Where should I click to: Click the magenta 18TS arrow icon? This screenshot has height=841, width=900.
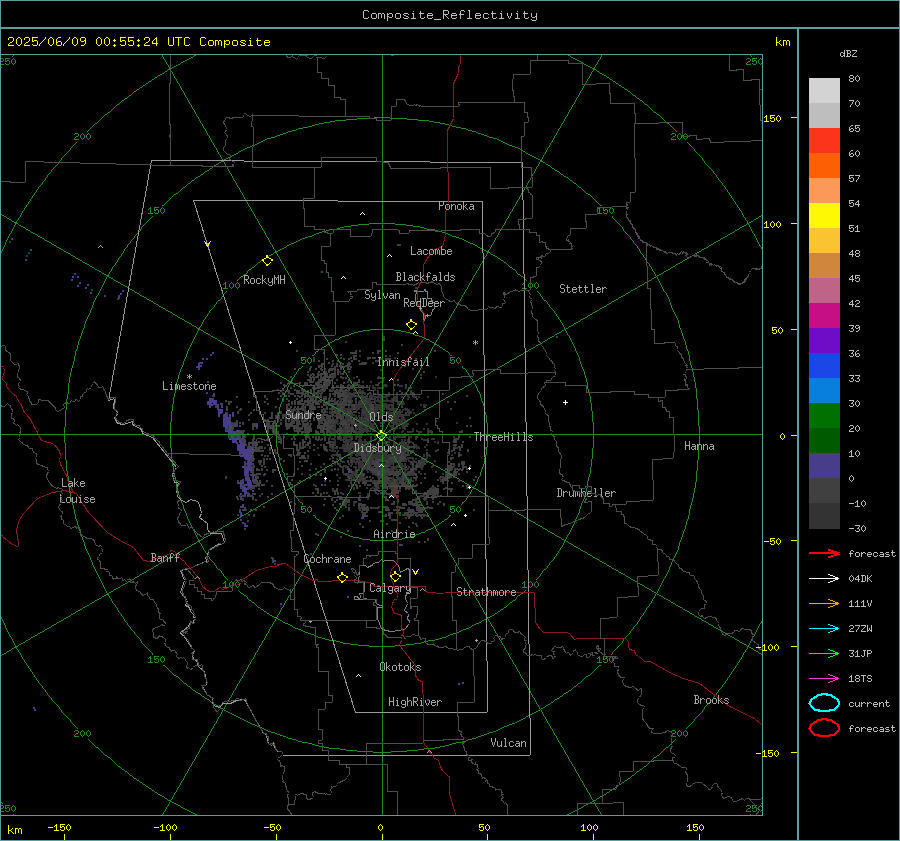pos(824,679)
